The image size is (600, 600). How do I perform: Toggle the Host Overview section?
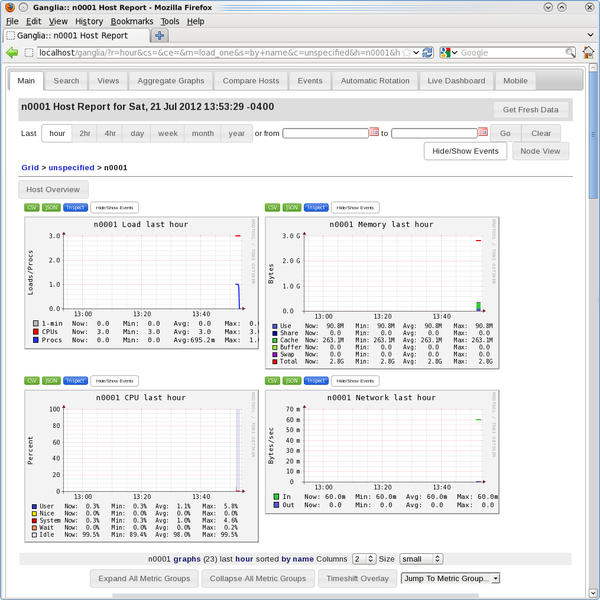[53, 189]
